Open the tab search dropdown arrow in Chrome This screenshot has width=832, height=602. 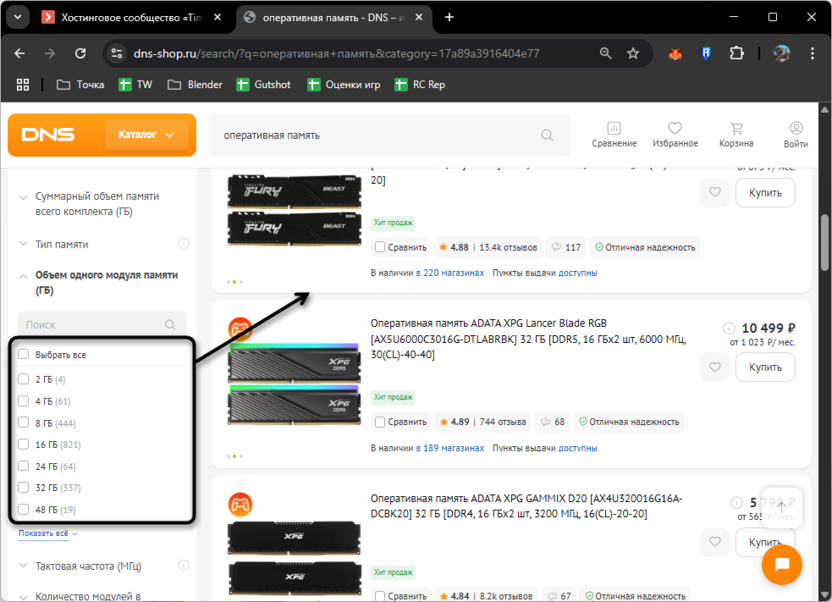pos(18,17)
